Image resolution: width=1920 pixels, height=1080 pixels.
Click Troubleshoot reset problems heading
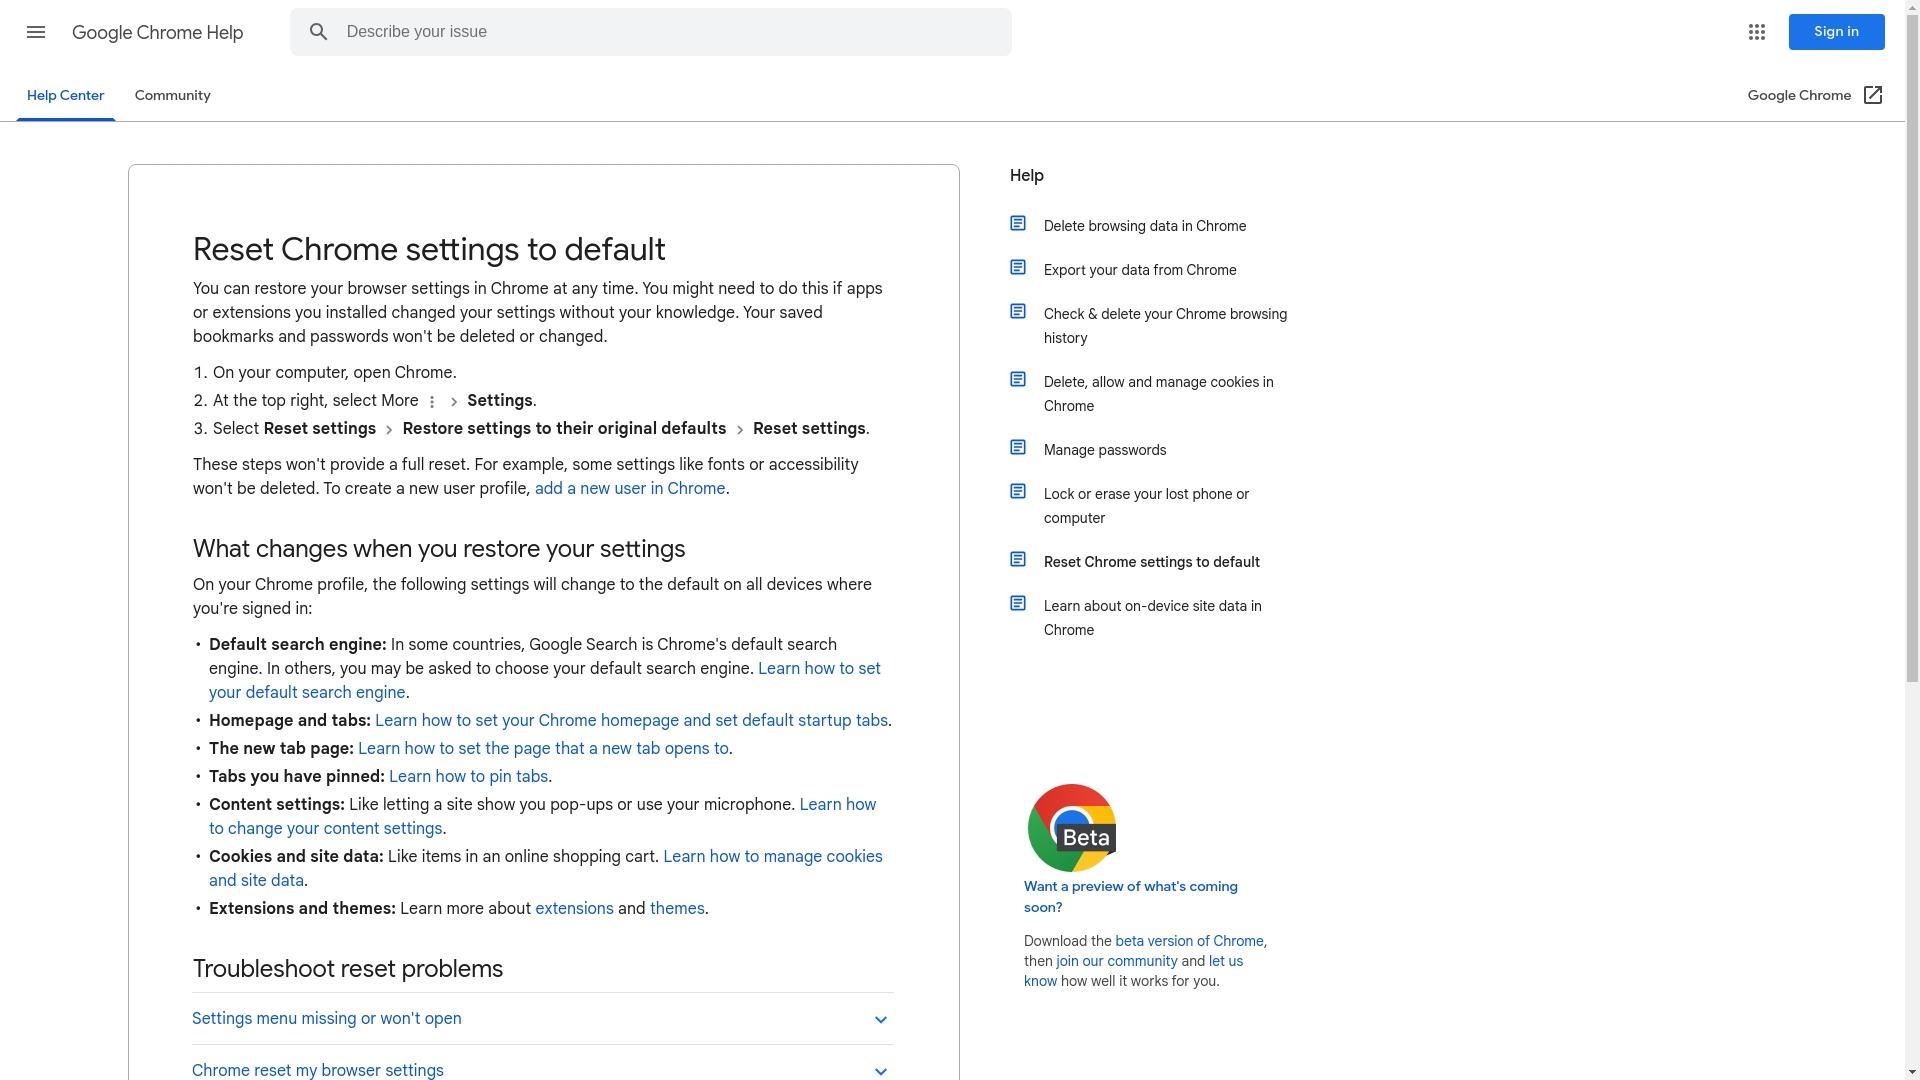(x=348, y=969)
